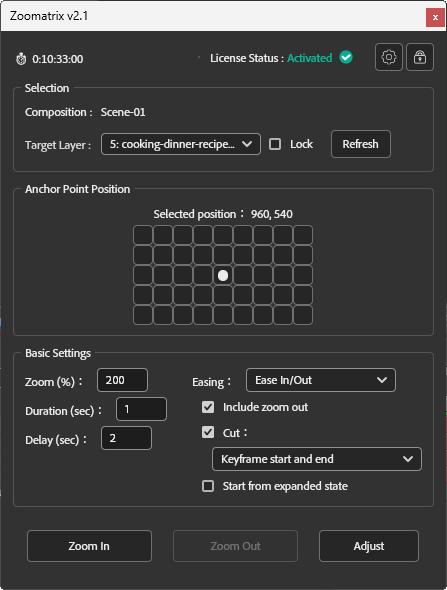Enable the Lock checkbox
Viewport: 447px width, 590px height.
(x=275, y=144)
